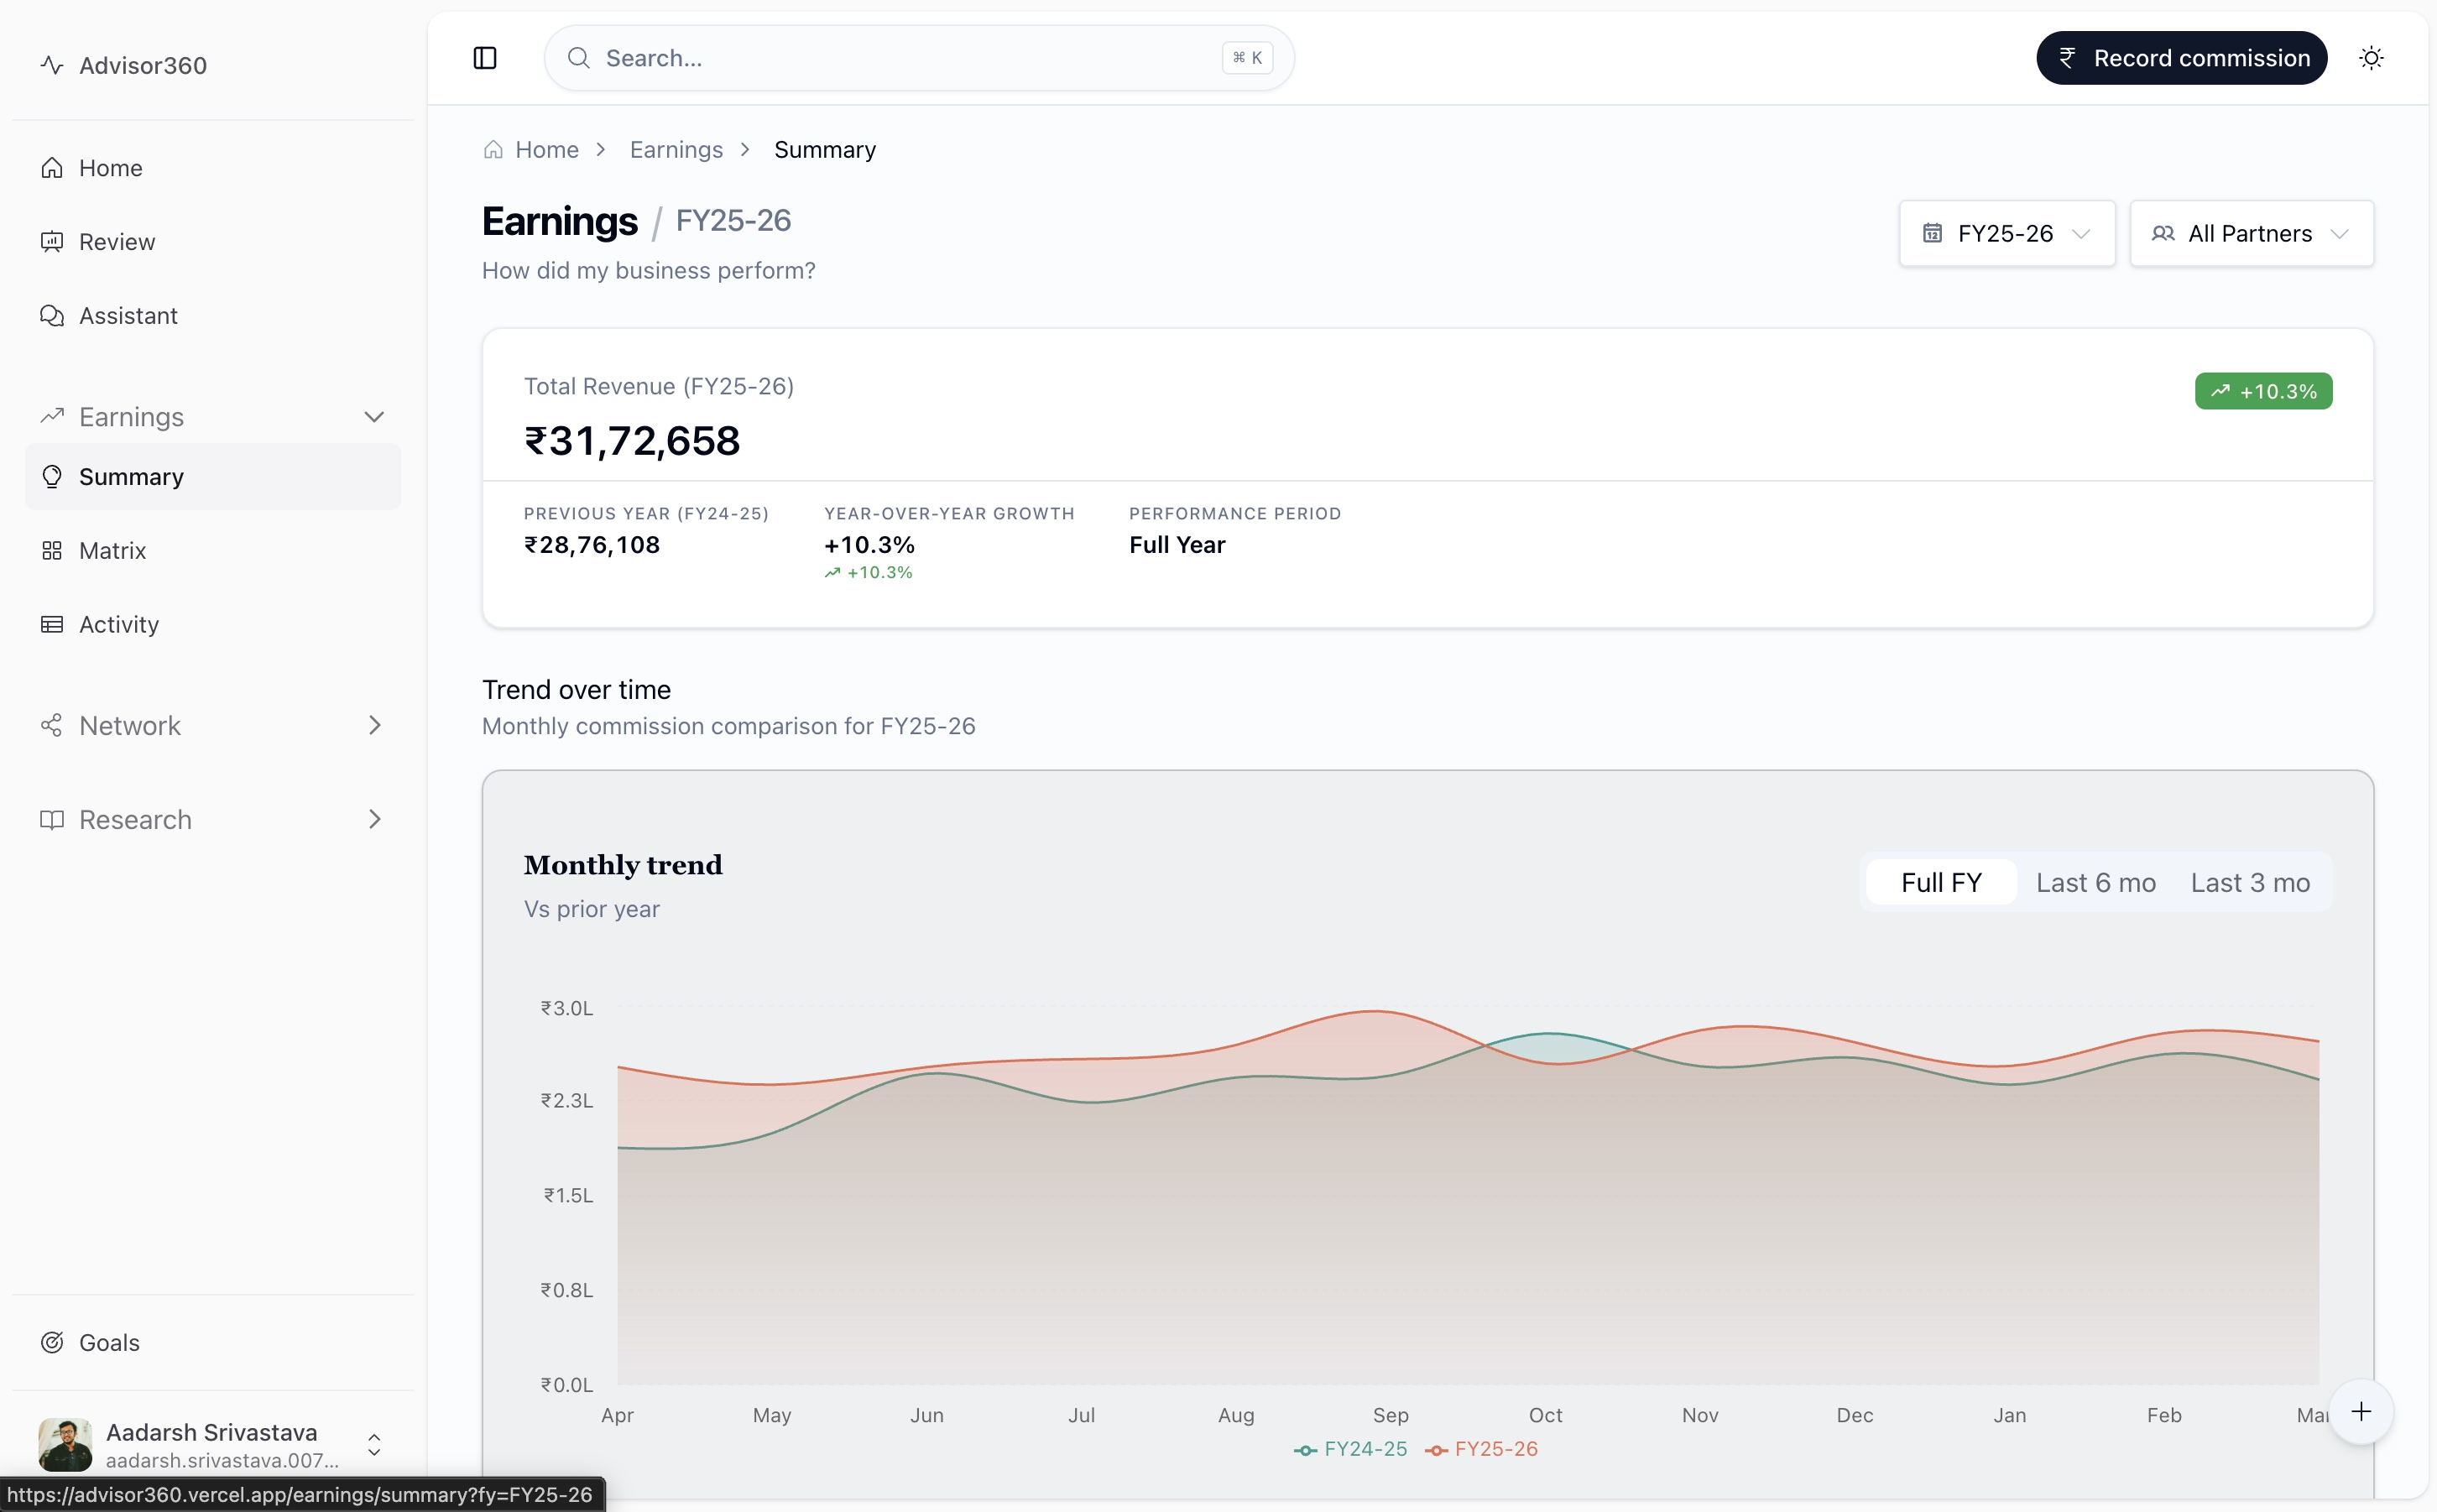Image resolution: width=2437 pixels, height=1512 pixels.
Task: Click the Monthly trend chart title
Action: 623,865
